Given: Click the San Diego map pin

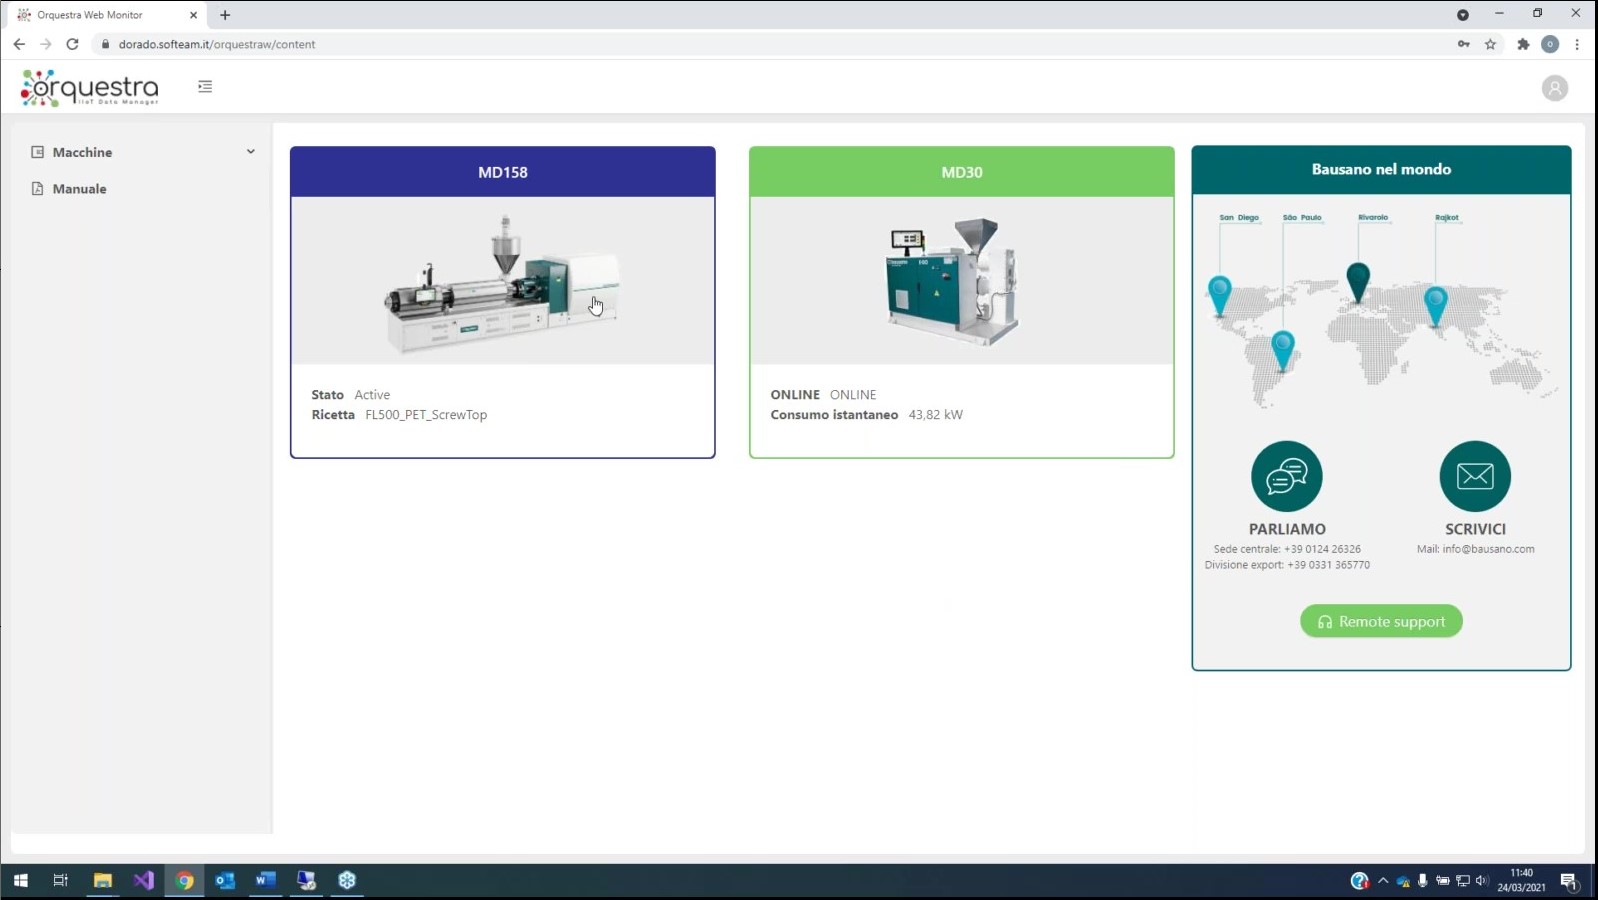Looking at the screenshot, I should coord(1219,296).
